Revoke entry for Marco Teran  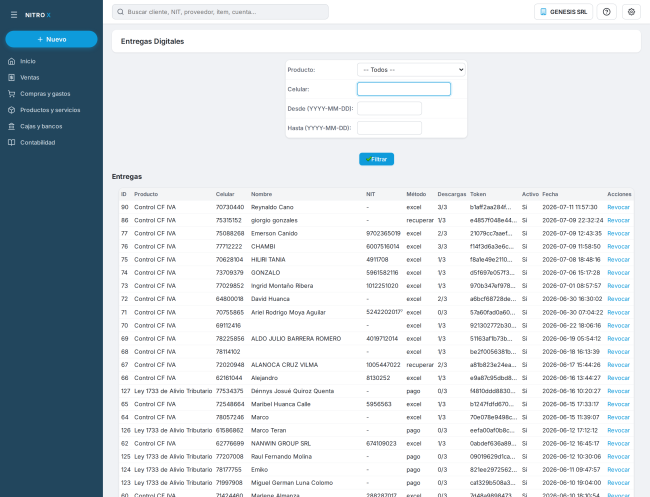(x=618, y=431)
